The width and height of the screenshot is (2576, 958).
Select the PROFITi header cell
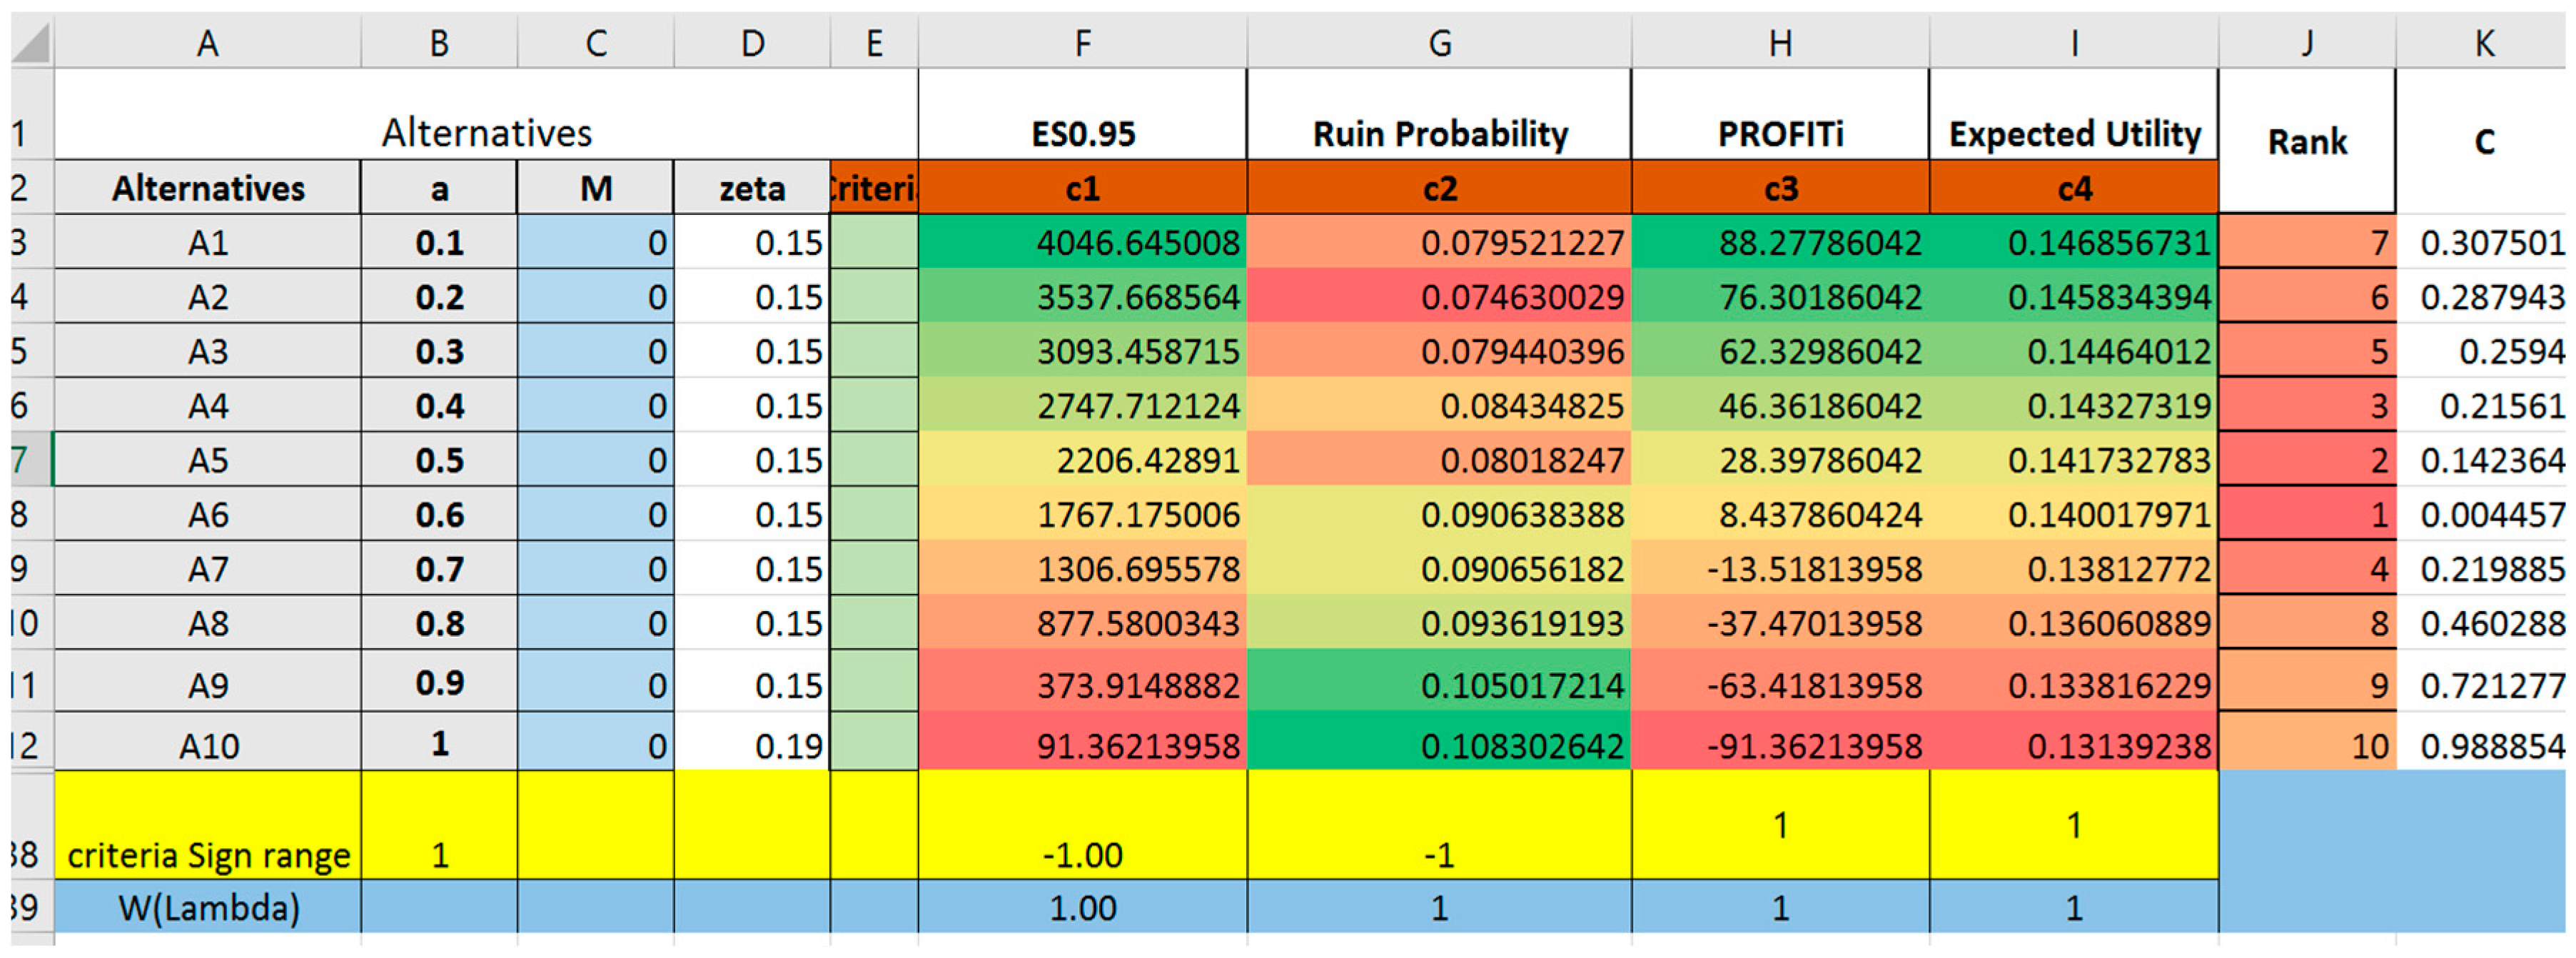pyautogui.click(x=1780, y=133)
